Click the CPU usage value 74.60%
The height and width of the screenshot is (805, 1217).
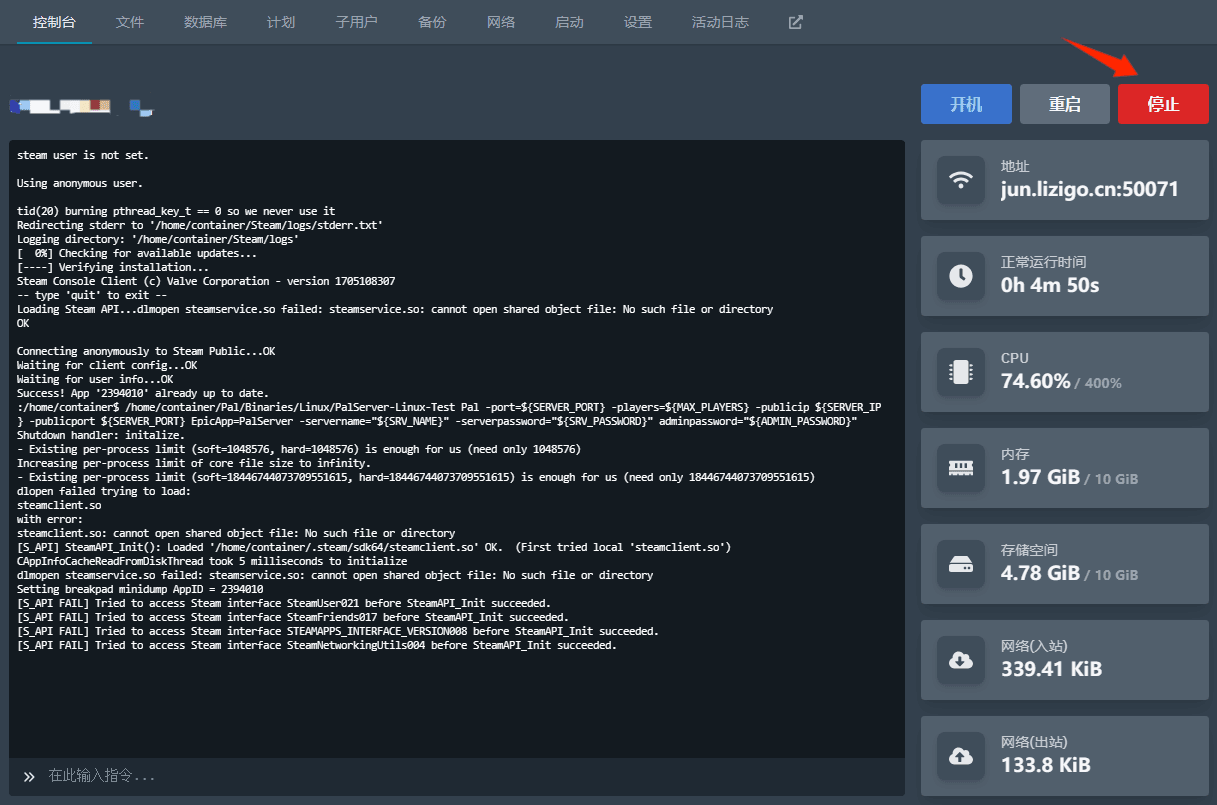(1035, 381)
